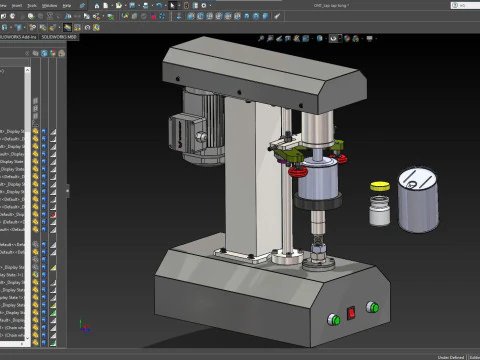The height and width of the screenshot is (360, 480).
Task: Open the Tools menu
Action: click(32, 6)
